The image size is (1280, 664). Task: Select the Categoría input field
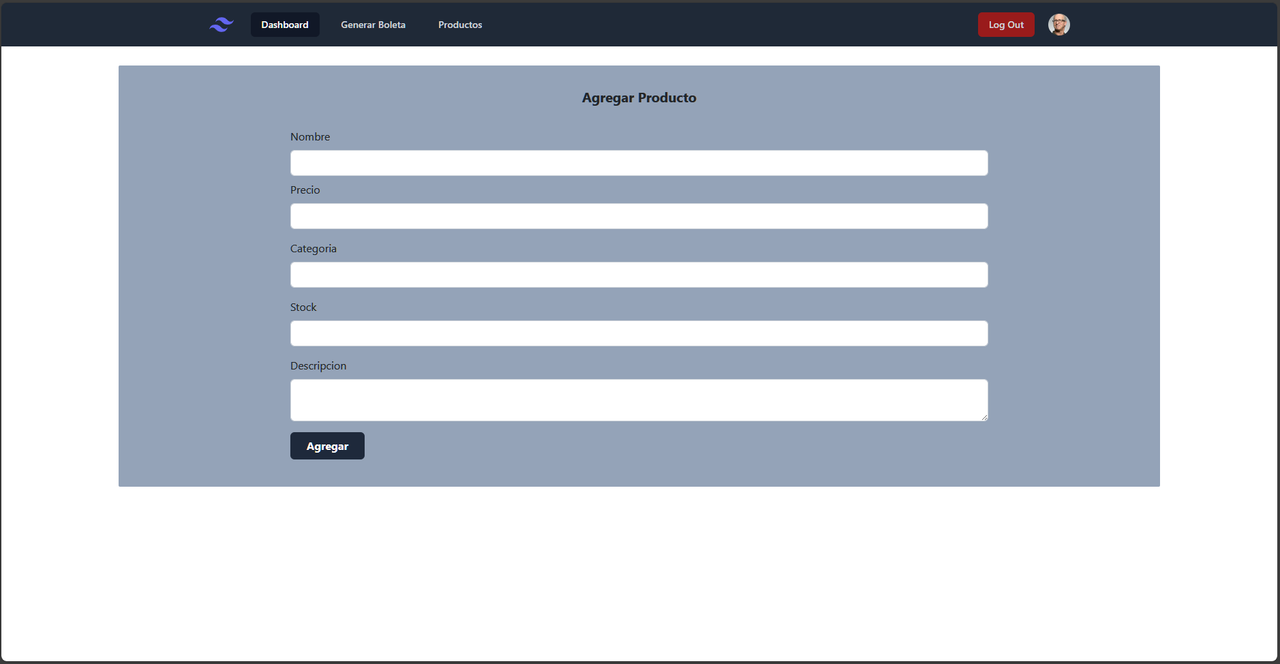(639, 274)
